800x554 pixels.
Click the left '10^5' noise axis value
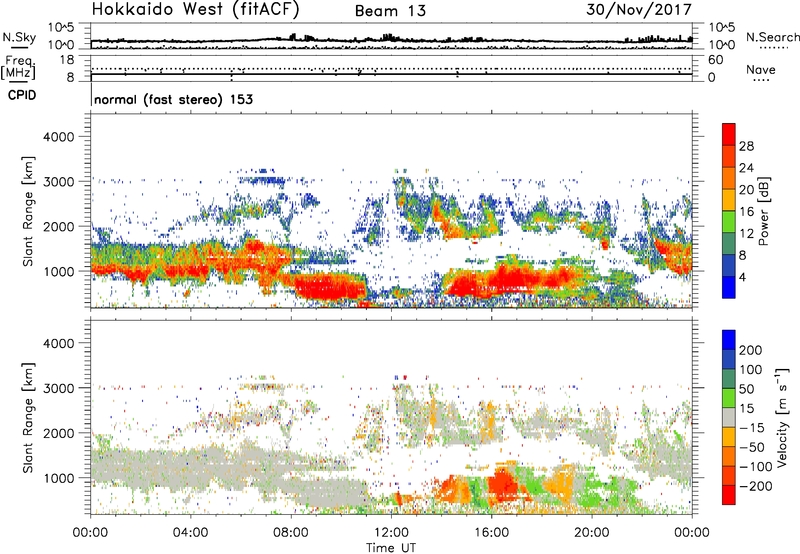click(x=61, y=27)
